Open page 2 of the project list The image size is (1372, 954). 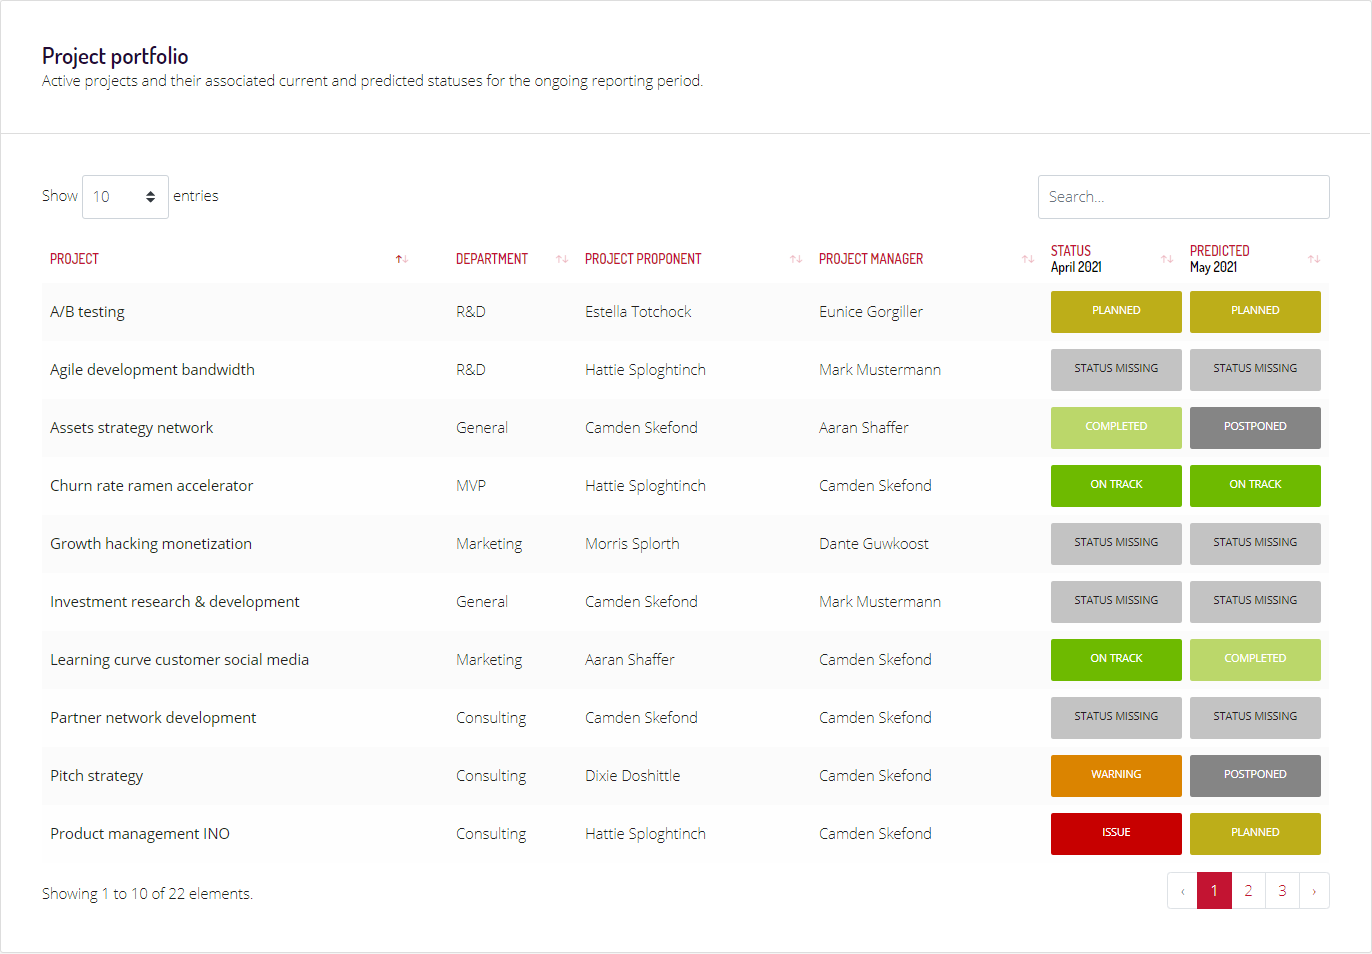[1248, 890]
